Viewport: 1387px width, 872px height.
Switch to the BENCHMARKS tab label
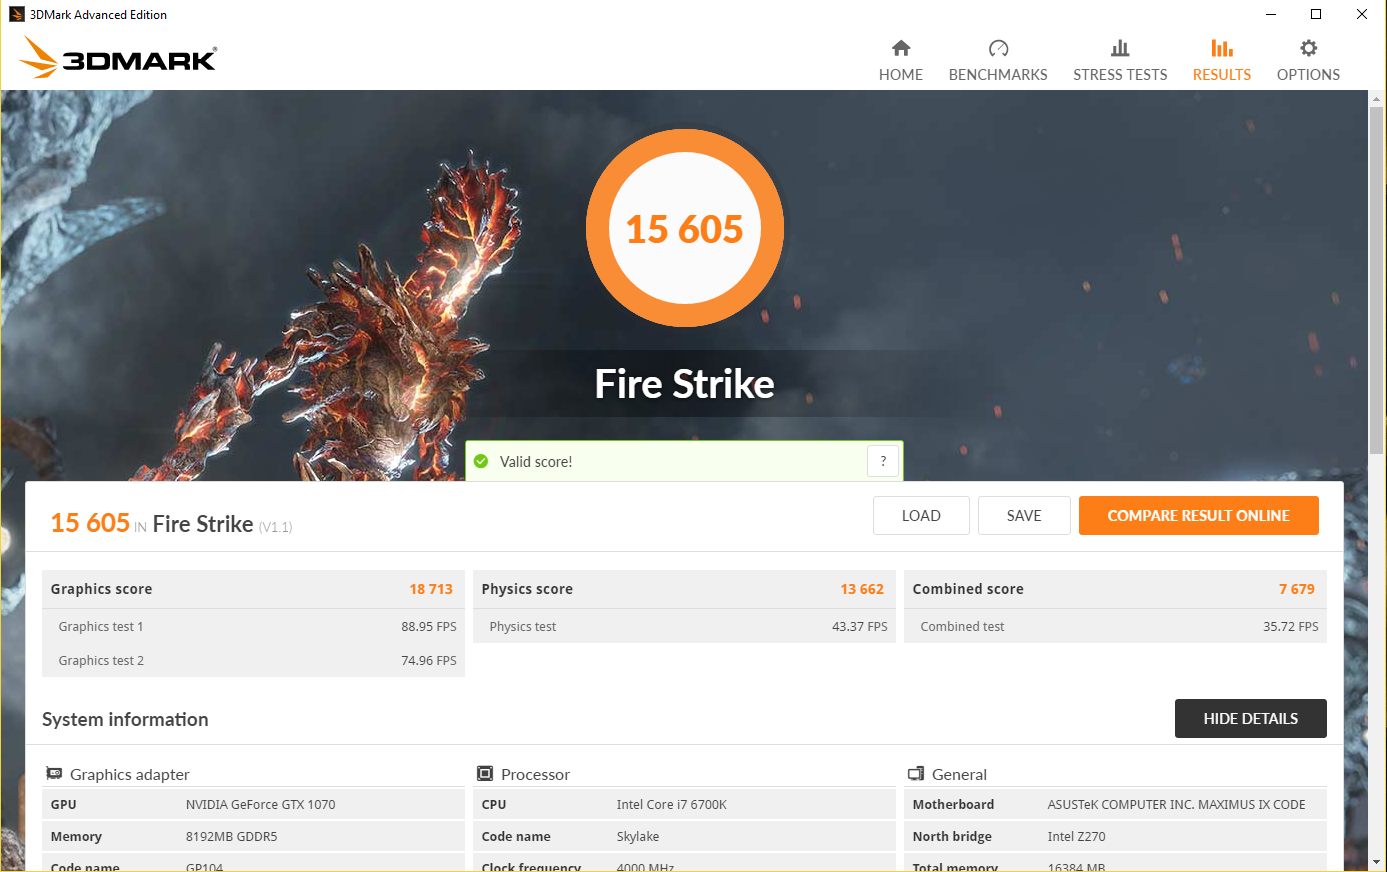coord(998,75)
